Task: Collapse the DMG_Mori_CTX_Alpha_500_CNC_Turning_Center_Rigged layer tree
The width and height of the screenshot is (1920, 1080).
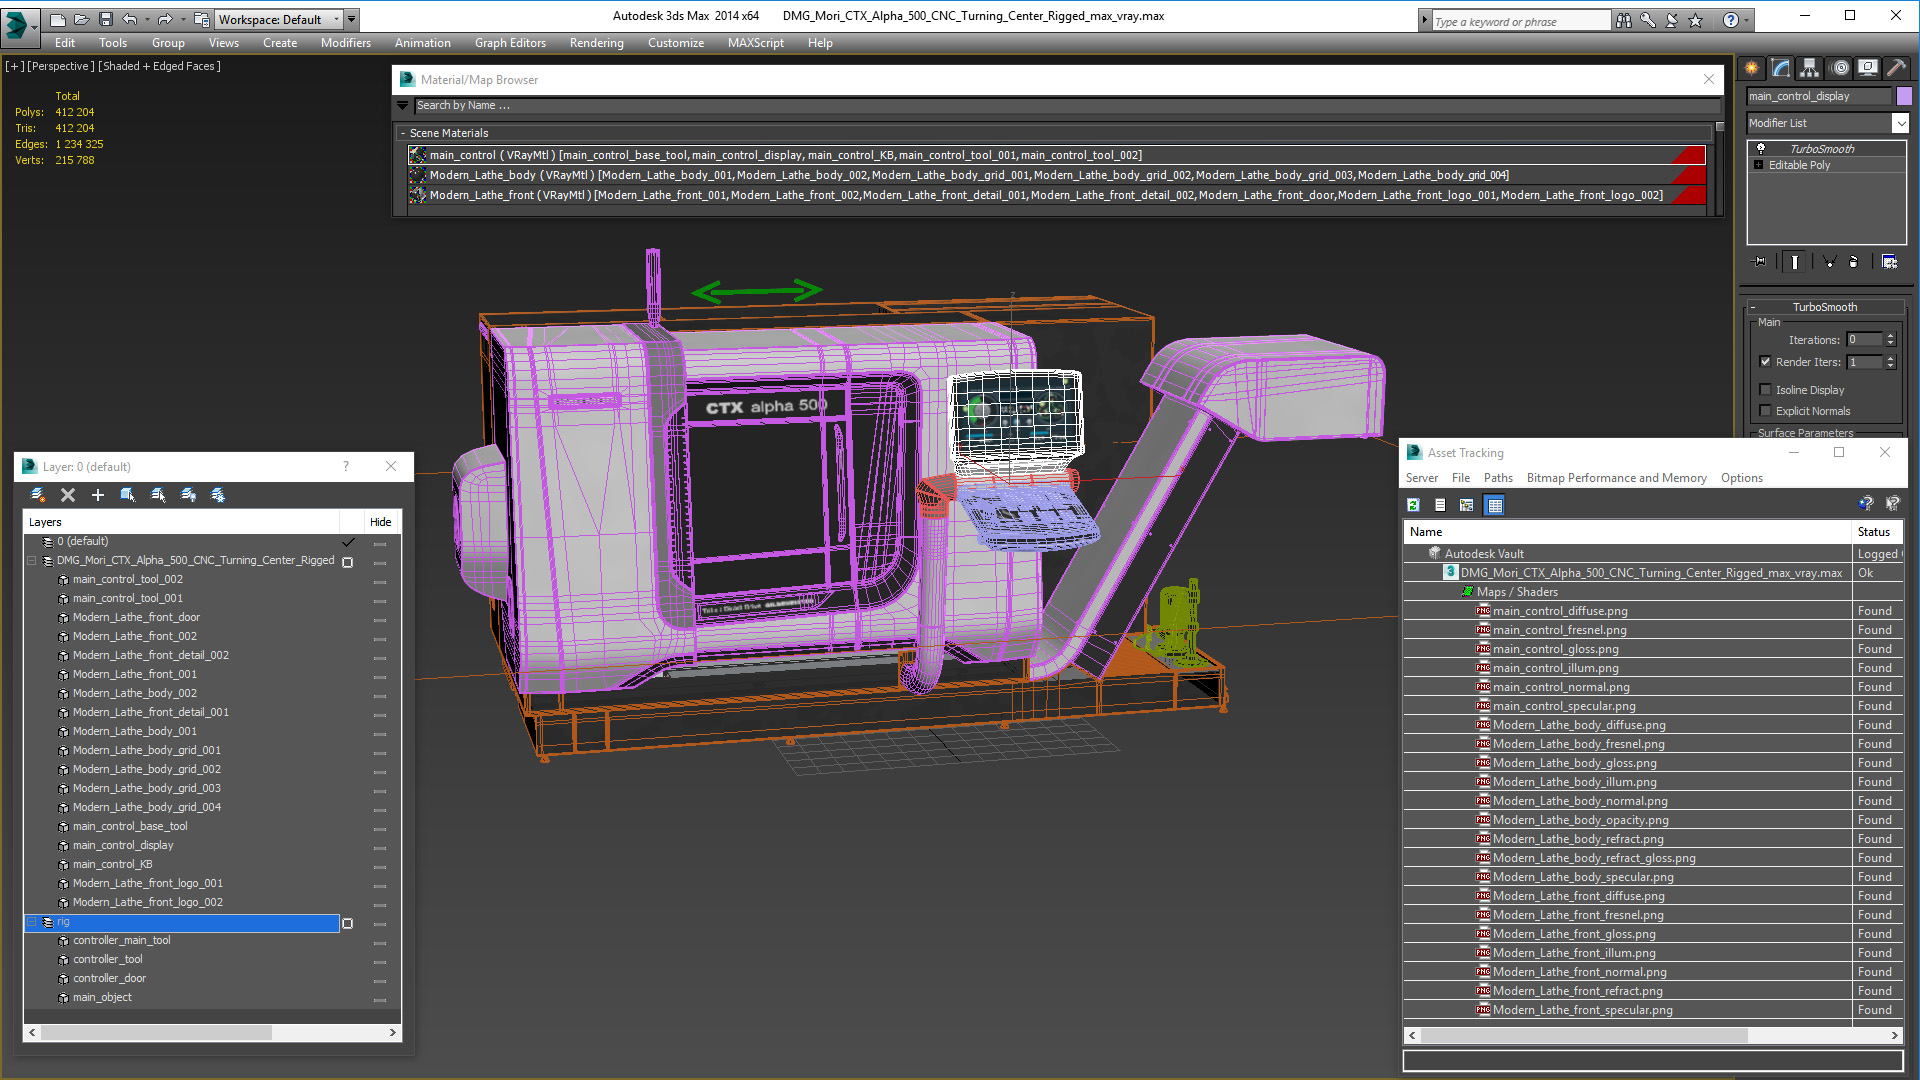Action: coord(32,561)
